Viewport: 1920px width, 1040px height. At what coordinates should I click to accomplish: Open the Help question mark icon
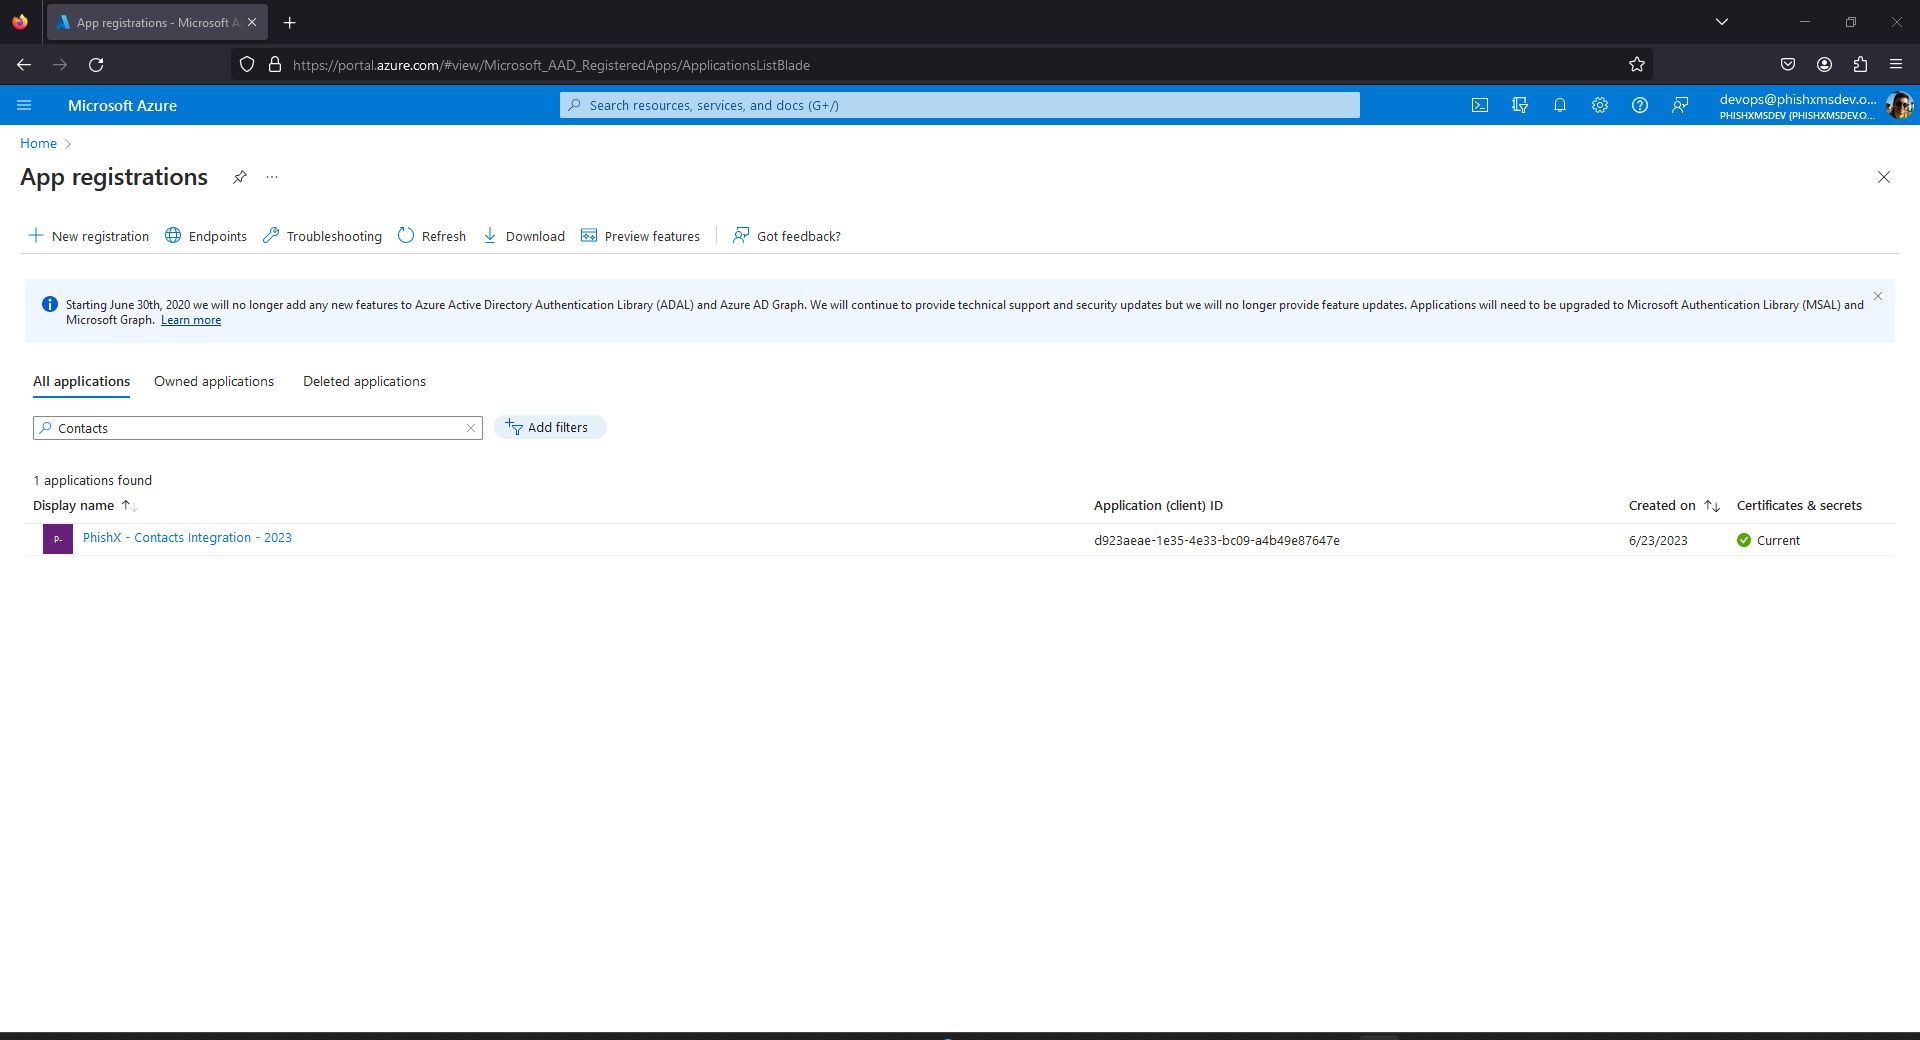tap(1640, 105)
